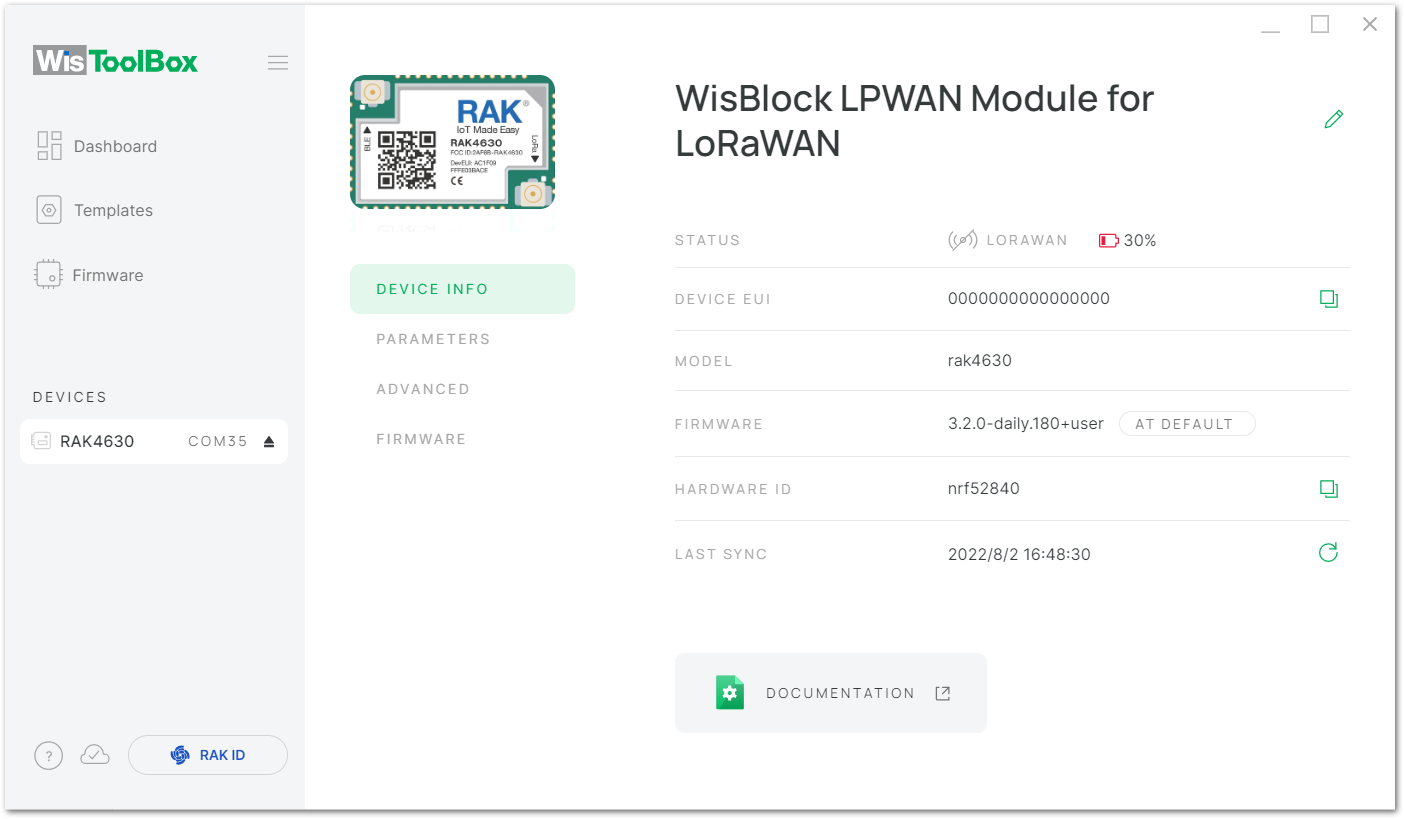Click the Templates gear icon
Screen dimensions: 1404x819
49,210
